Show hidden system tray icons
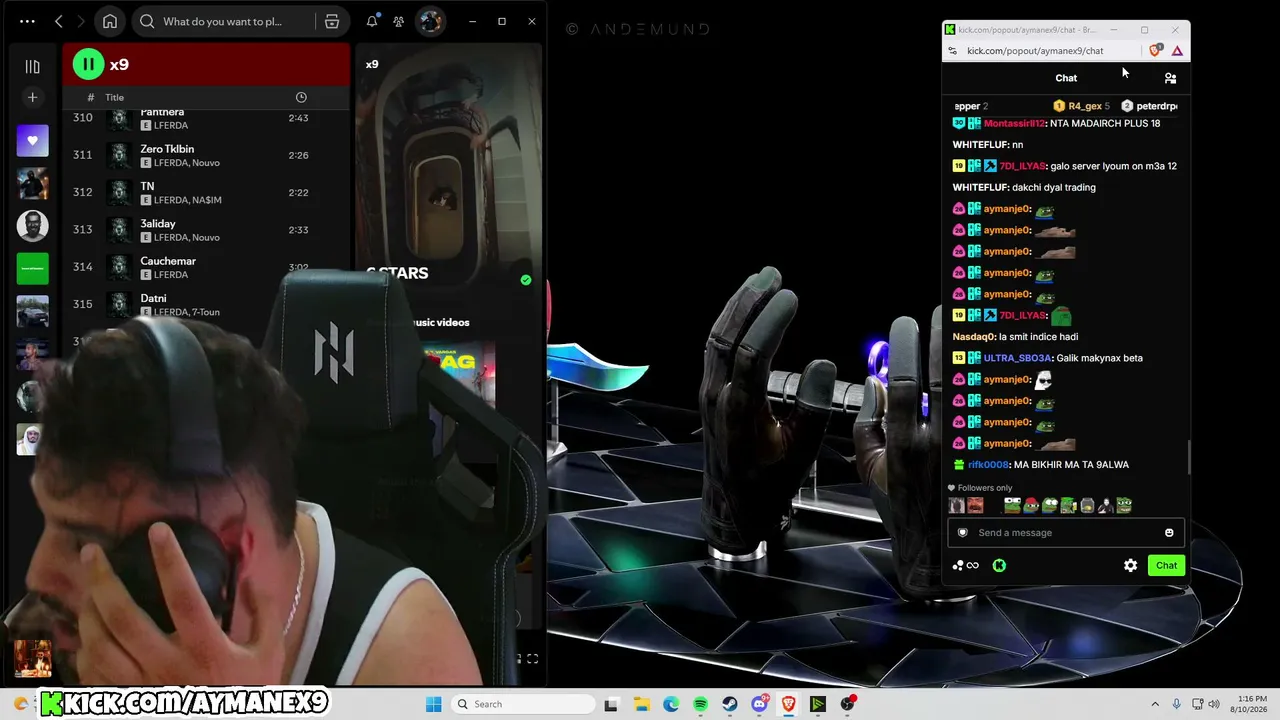1280x720 pixels. (1155, 704)
